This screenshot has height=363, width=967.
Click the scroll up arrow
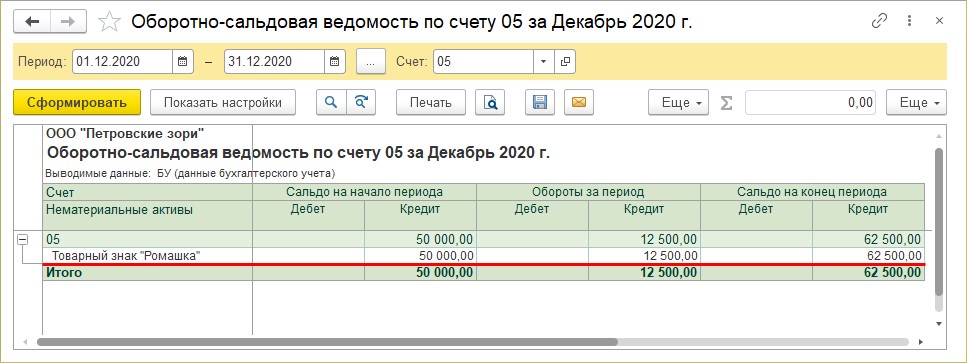tap(939, 136)
